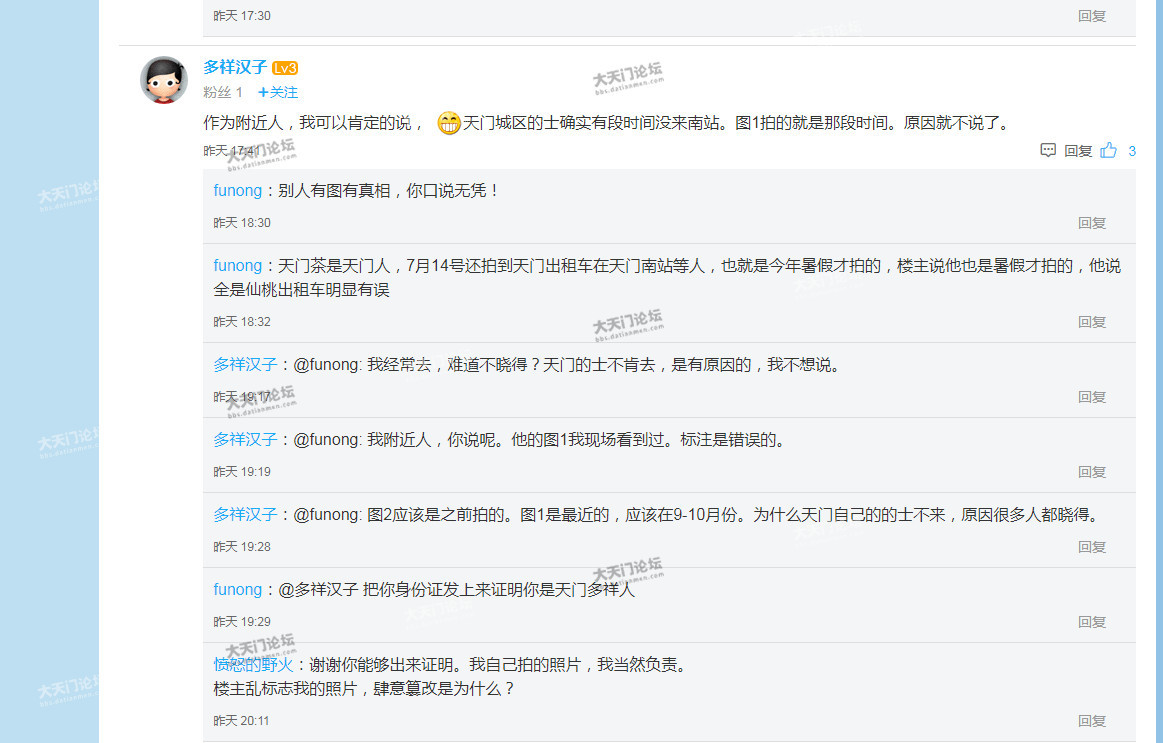Reply to funong's 19:29 comment
Image resolution: width=1163 pixels, height=743 pixels.
tap(1092, 622)
